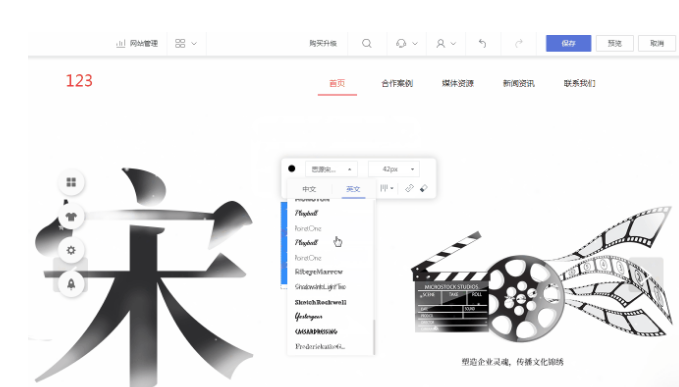Click the 预览 preview button
This screenshot has width=679, height=387.
pyautogui.click(x=614, y=43)
